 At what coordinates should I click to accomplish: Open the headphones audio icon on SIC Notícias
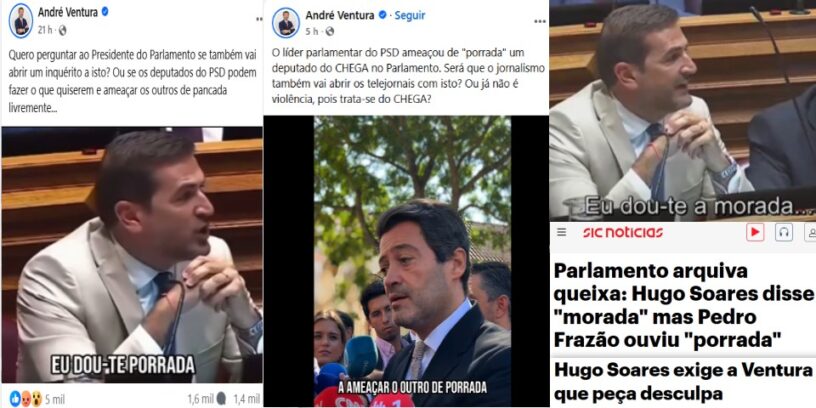[784, 232]
